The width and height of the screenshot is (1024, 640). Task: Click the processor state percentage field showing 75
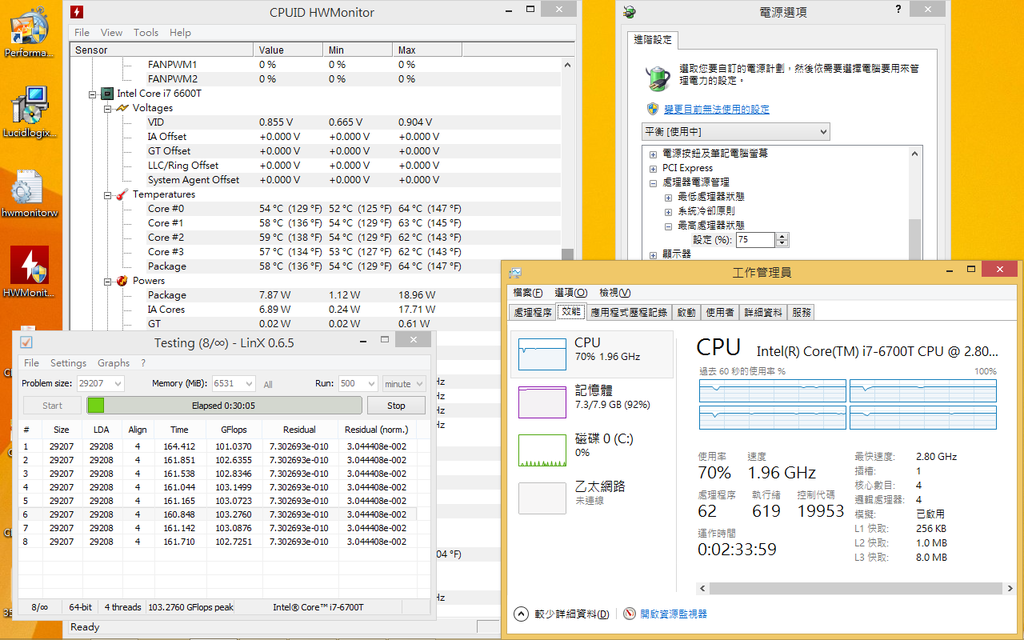tap(755, 240)
